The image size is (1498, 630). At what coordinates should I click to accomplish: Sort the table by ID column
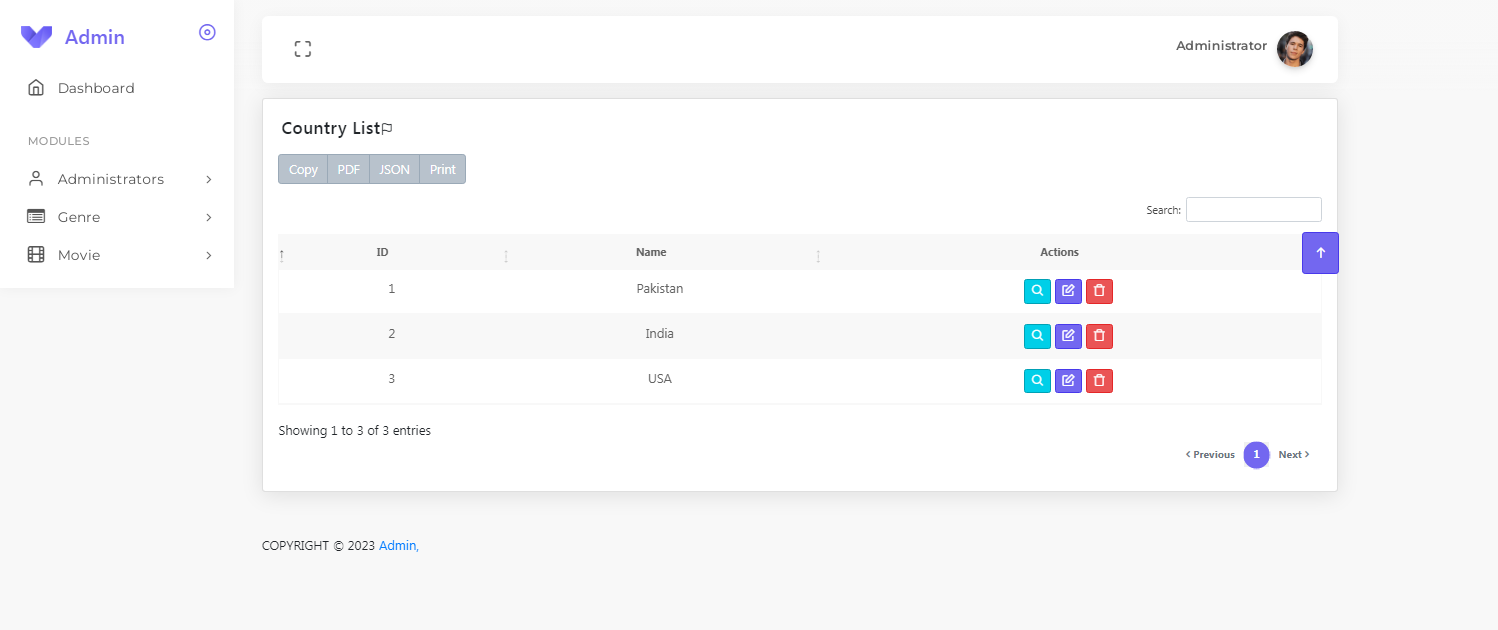tap(382, 252)
